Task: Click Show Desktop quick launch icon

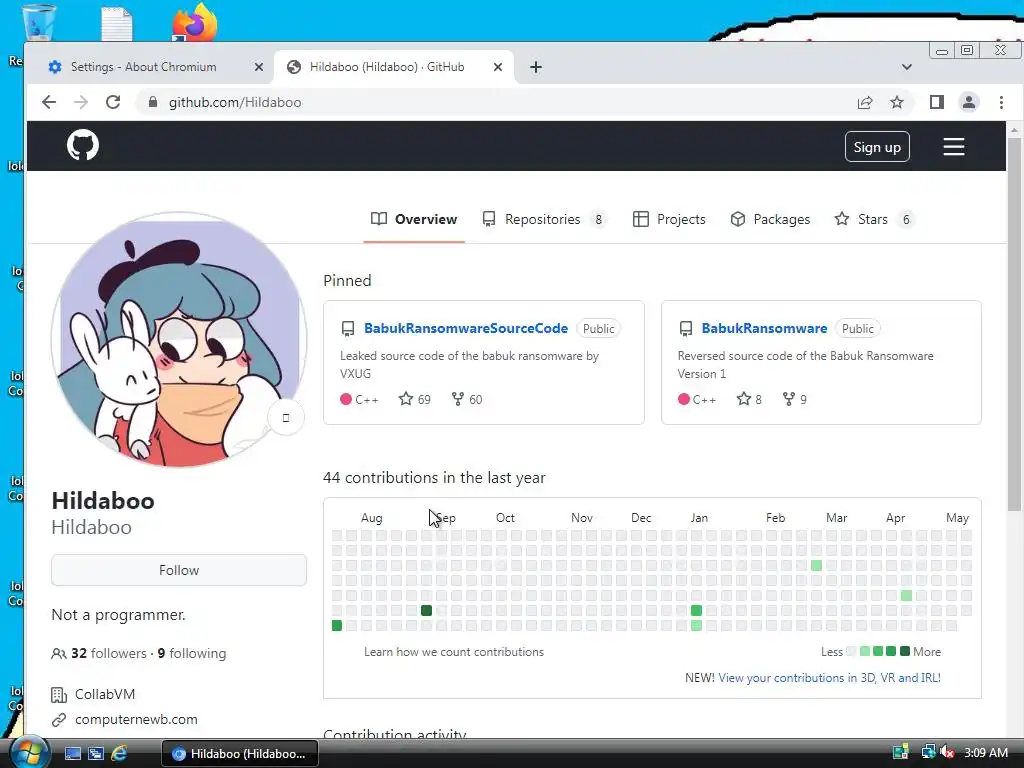Action: tap(72, 754)
